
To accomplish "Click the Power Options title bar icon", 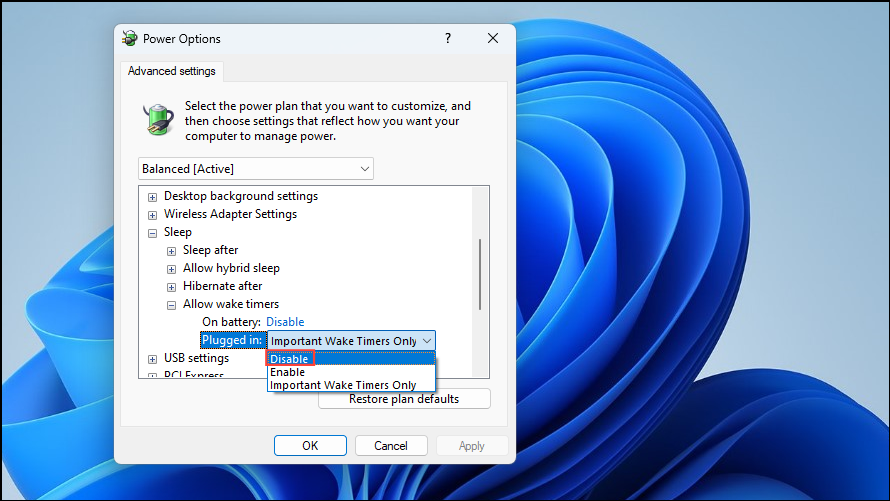I will pos(129,39).
